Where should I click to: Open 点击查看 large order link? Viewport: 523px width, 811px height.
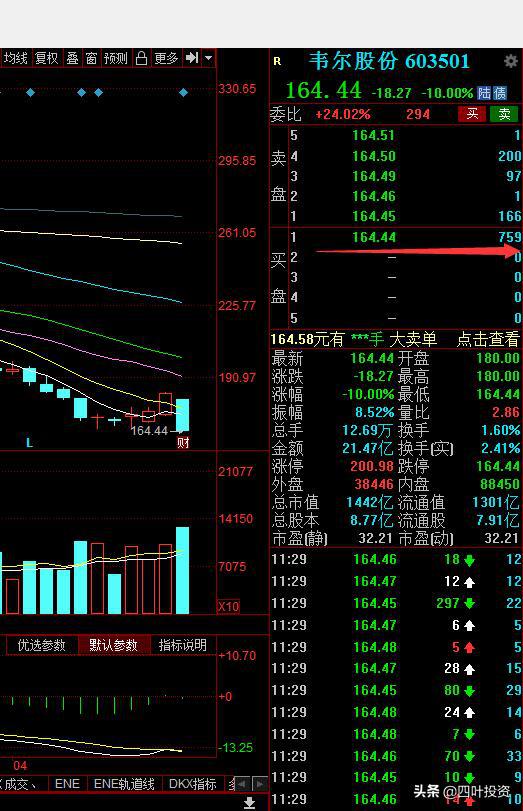tap(488, 339)
